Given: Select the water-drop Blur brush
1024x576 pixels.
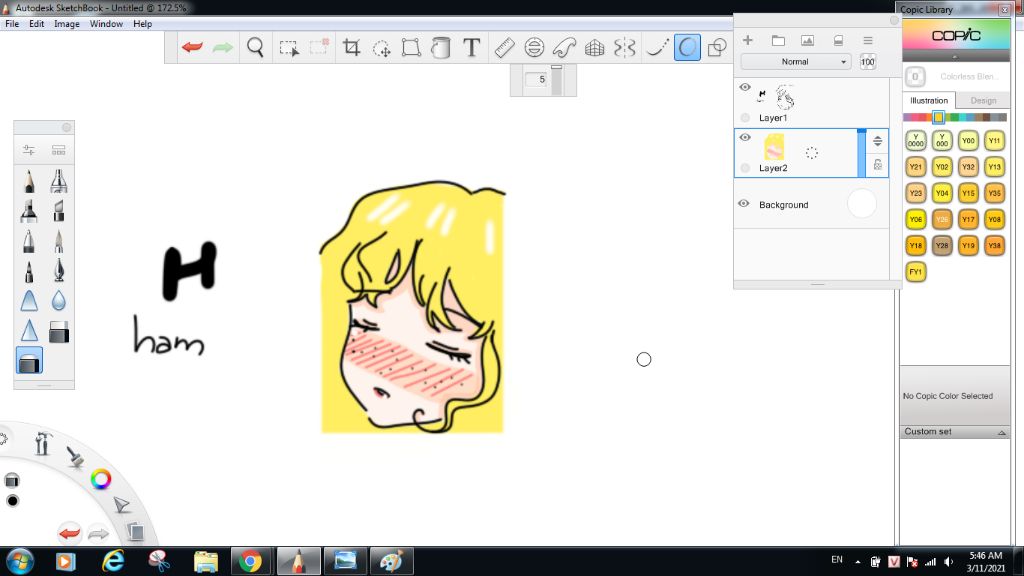Looking at the screenshot, I should [59, 301].
